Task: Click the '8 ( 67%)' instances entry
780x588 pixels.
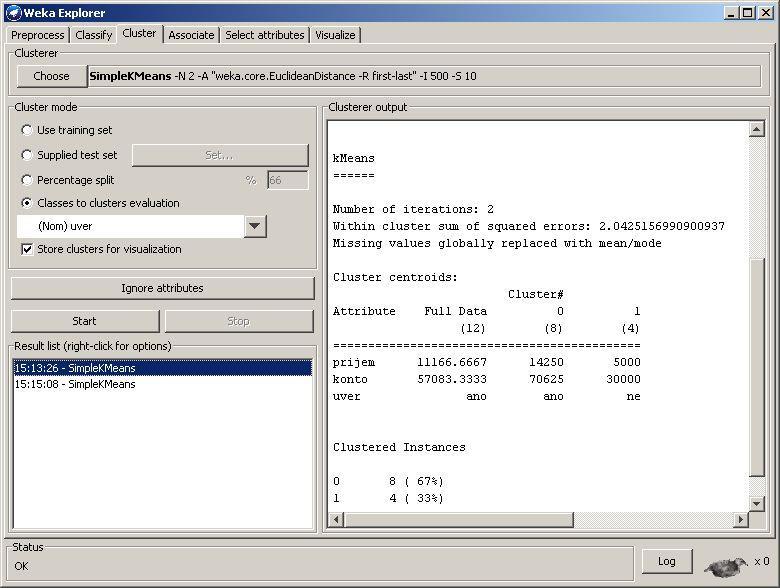Action: (x=416, y=482)
